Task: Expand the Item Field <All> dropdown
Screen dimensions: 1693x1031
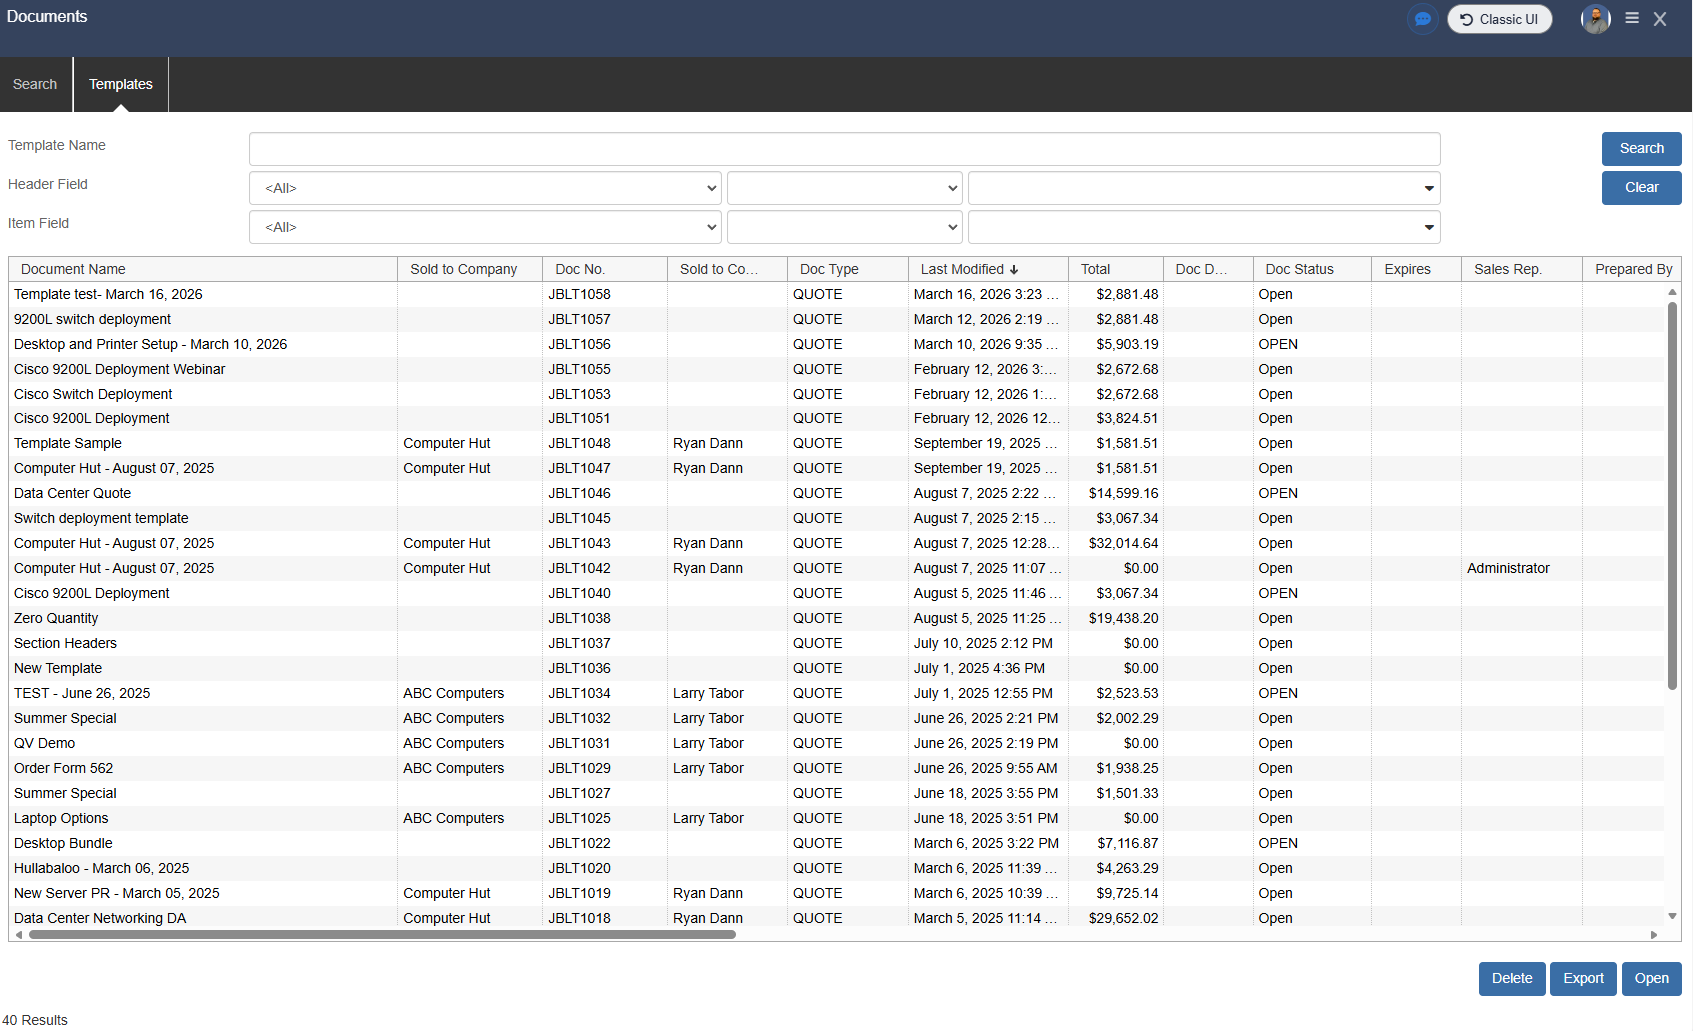Action: [x=485, y=227]
